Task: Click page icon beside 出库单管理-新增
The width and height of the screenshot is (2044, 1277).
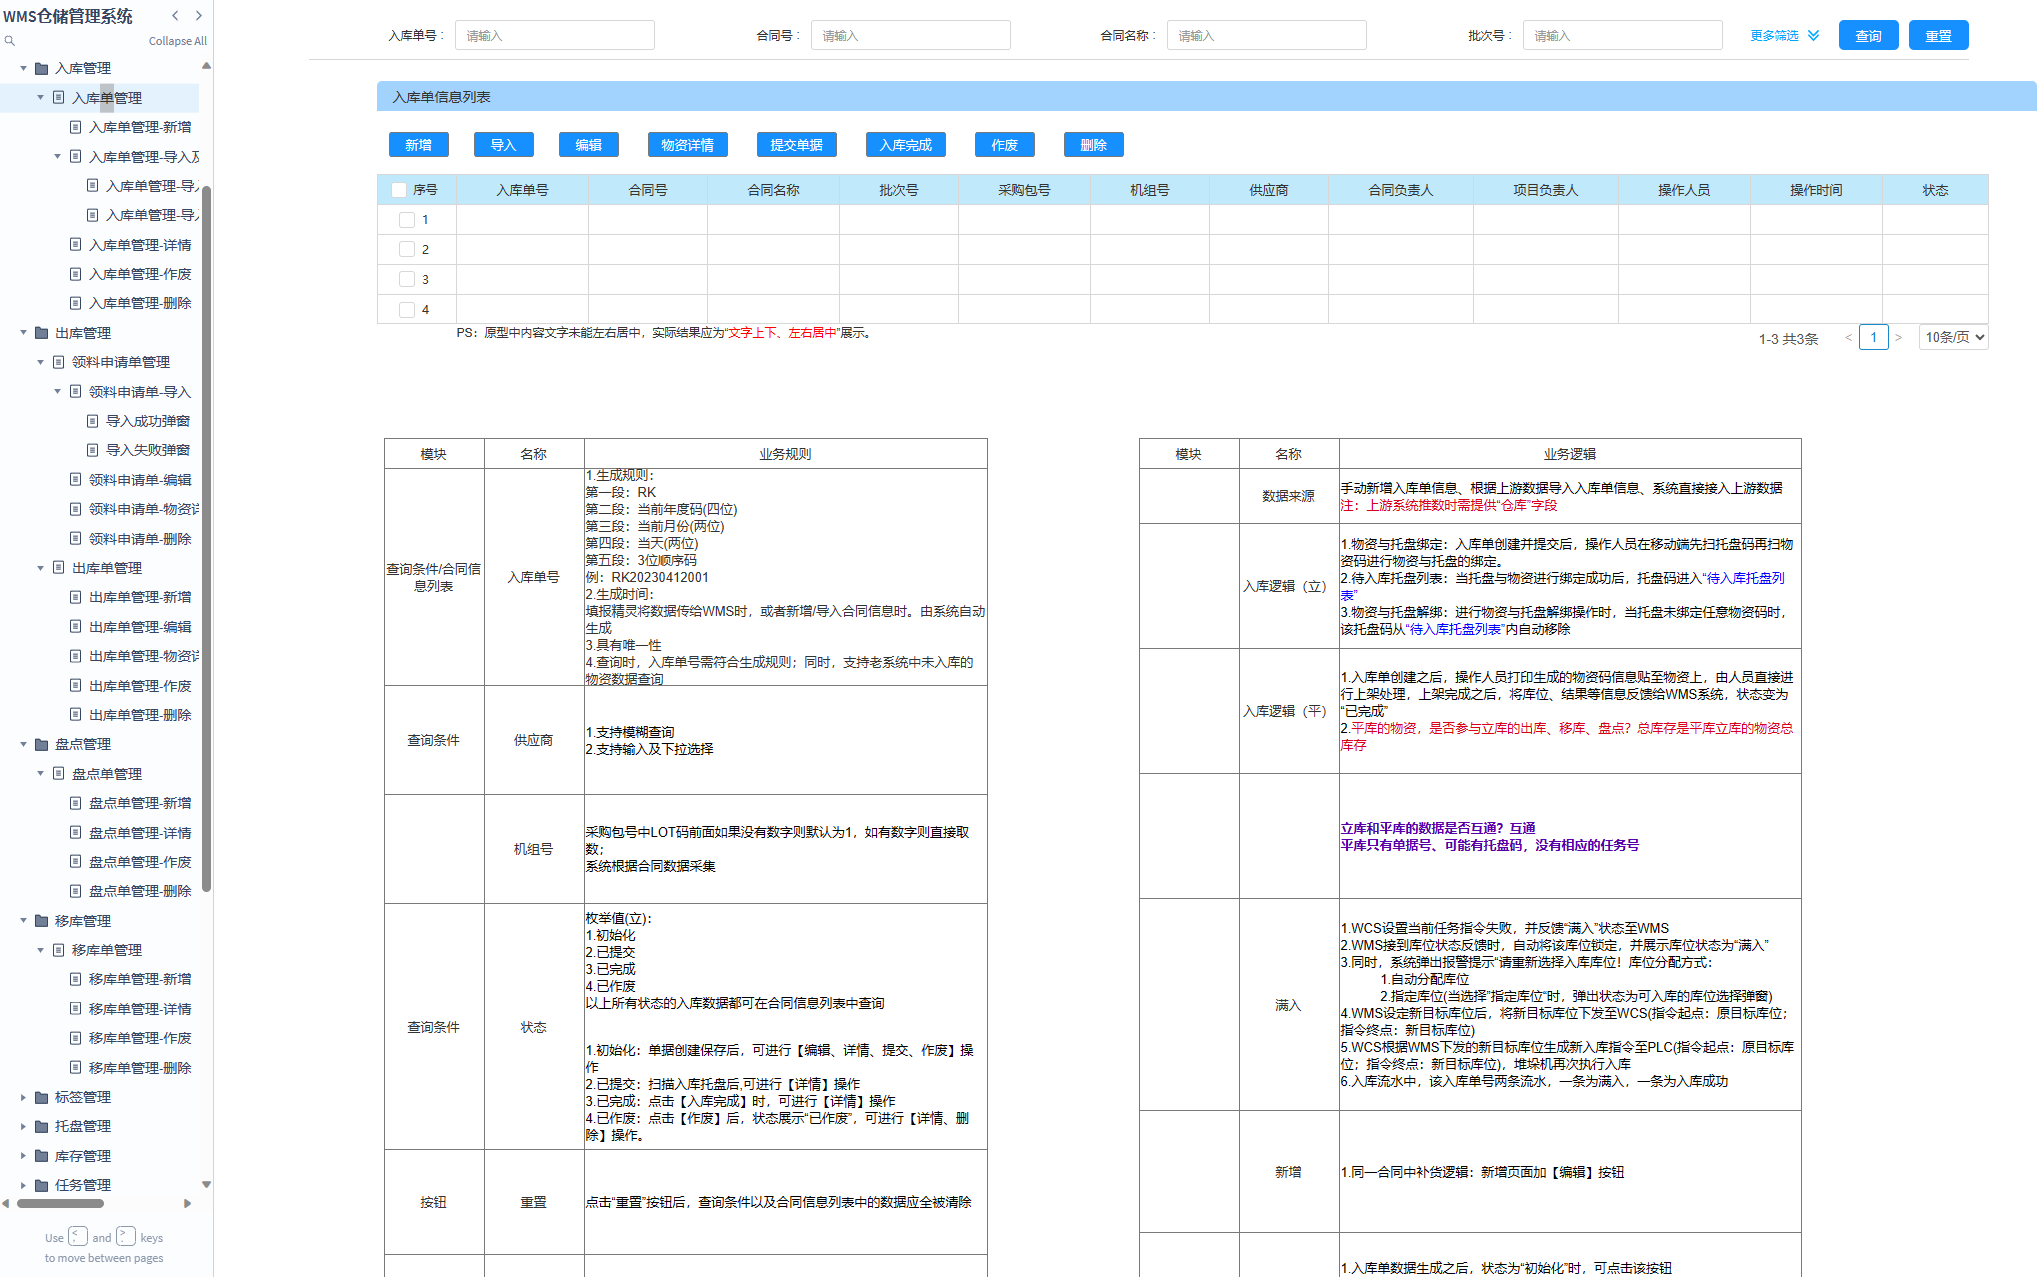Action: pyautogui.click(x=75, y=597)
